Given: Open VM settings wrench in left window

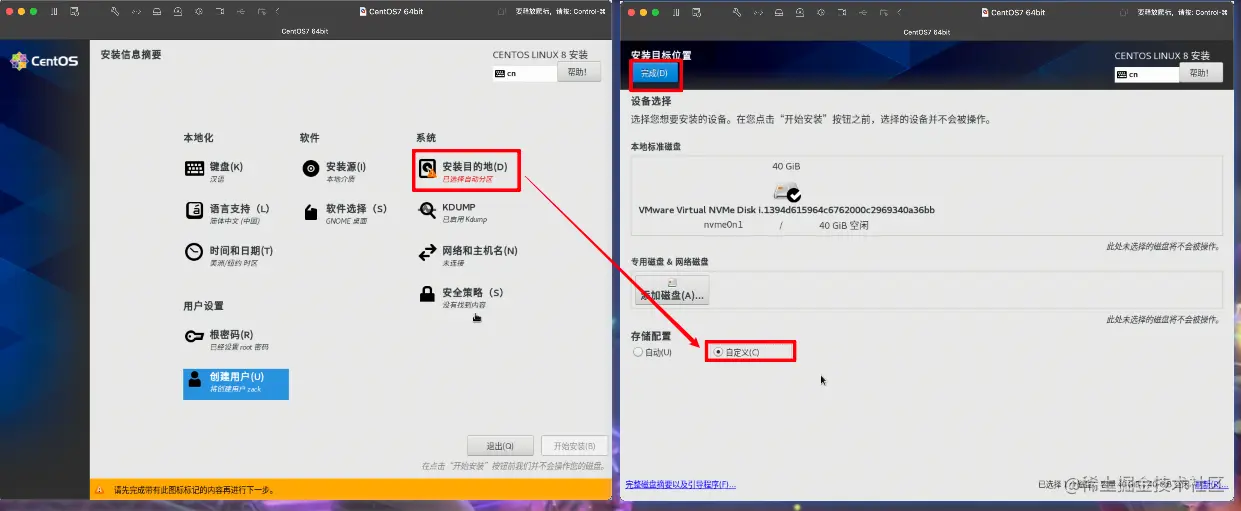Looking at the screenshot, I should [x=115, y=12].
